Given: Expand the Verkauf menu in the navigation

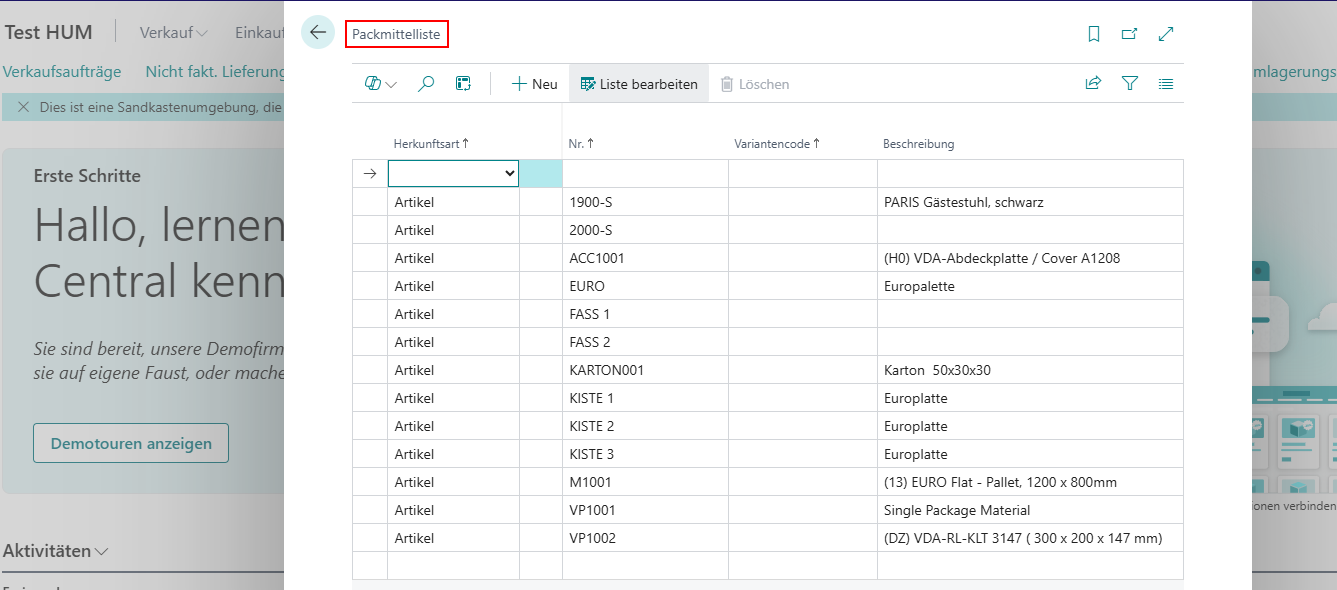Looking at the screenshot, I should 174,32.
